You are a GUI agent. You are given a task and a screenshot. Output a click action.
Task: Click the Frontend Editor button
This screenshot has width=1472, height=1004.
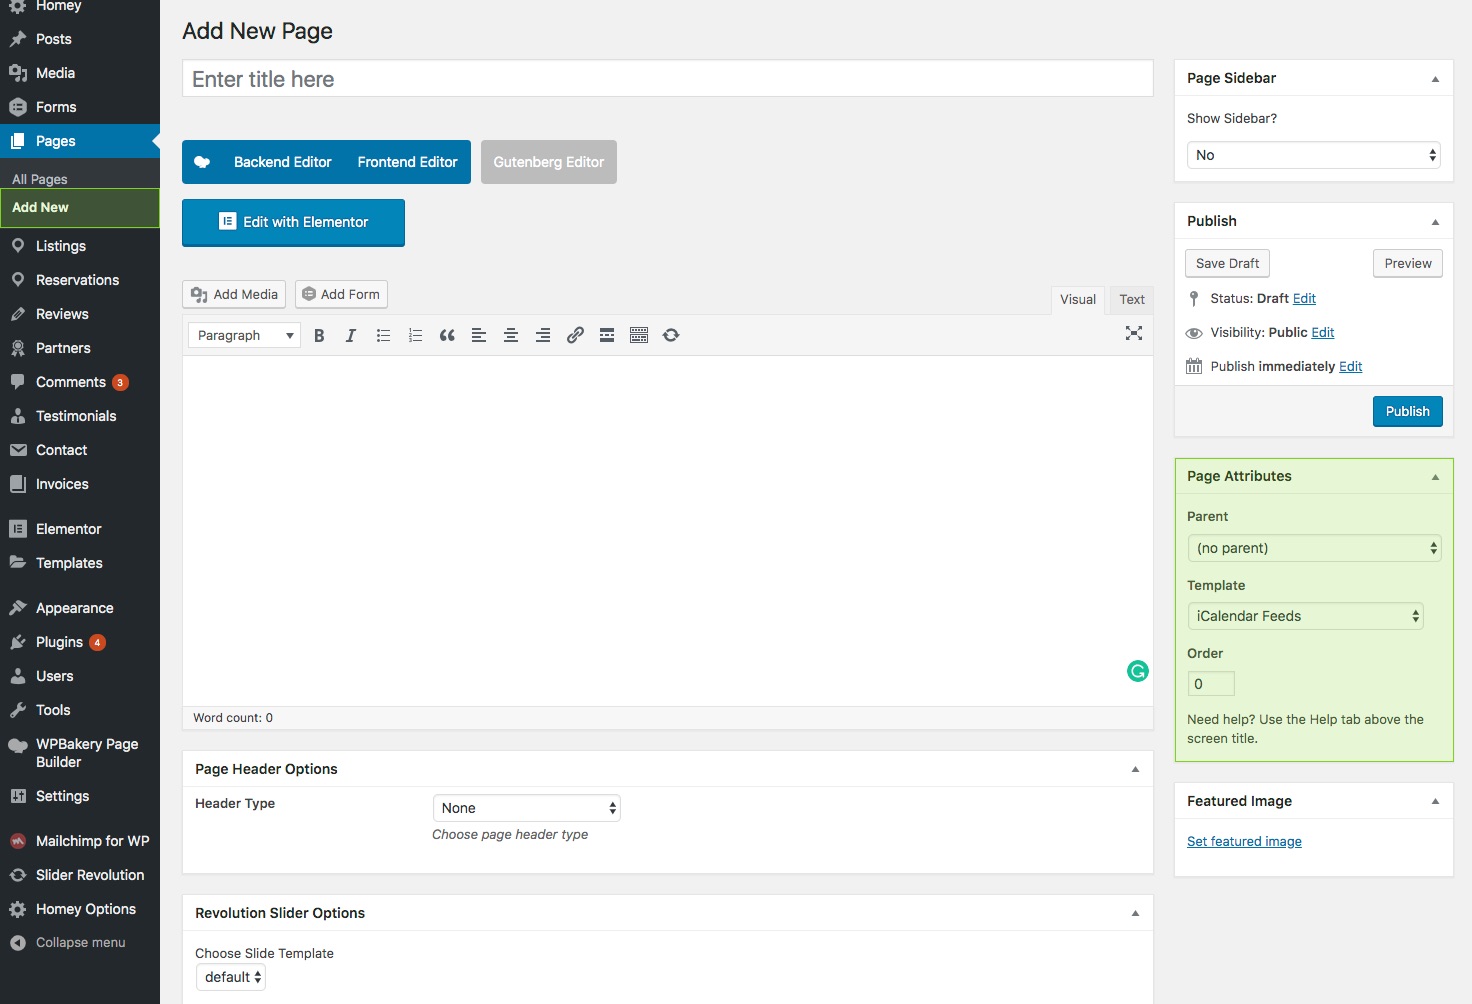click(407, 162)
